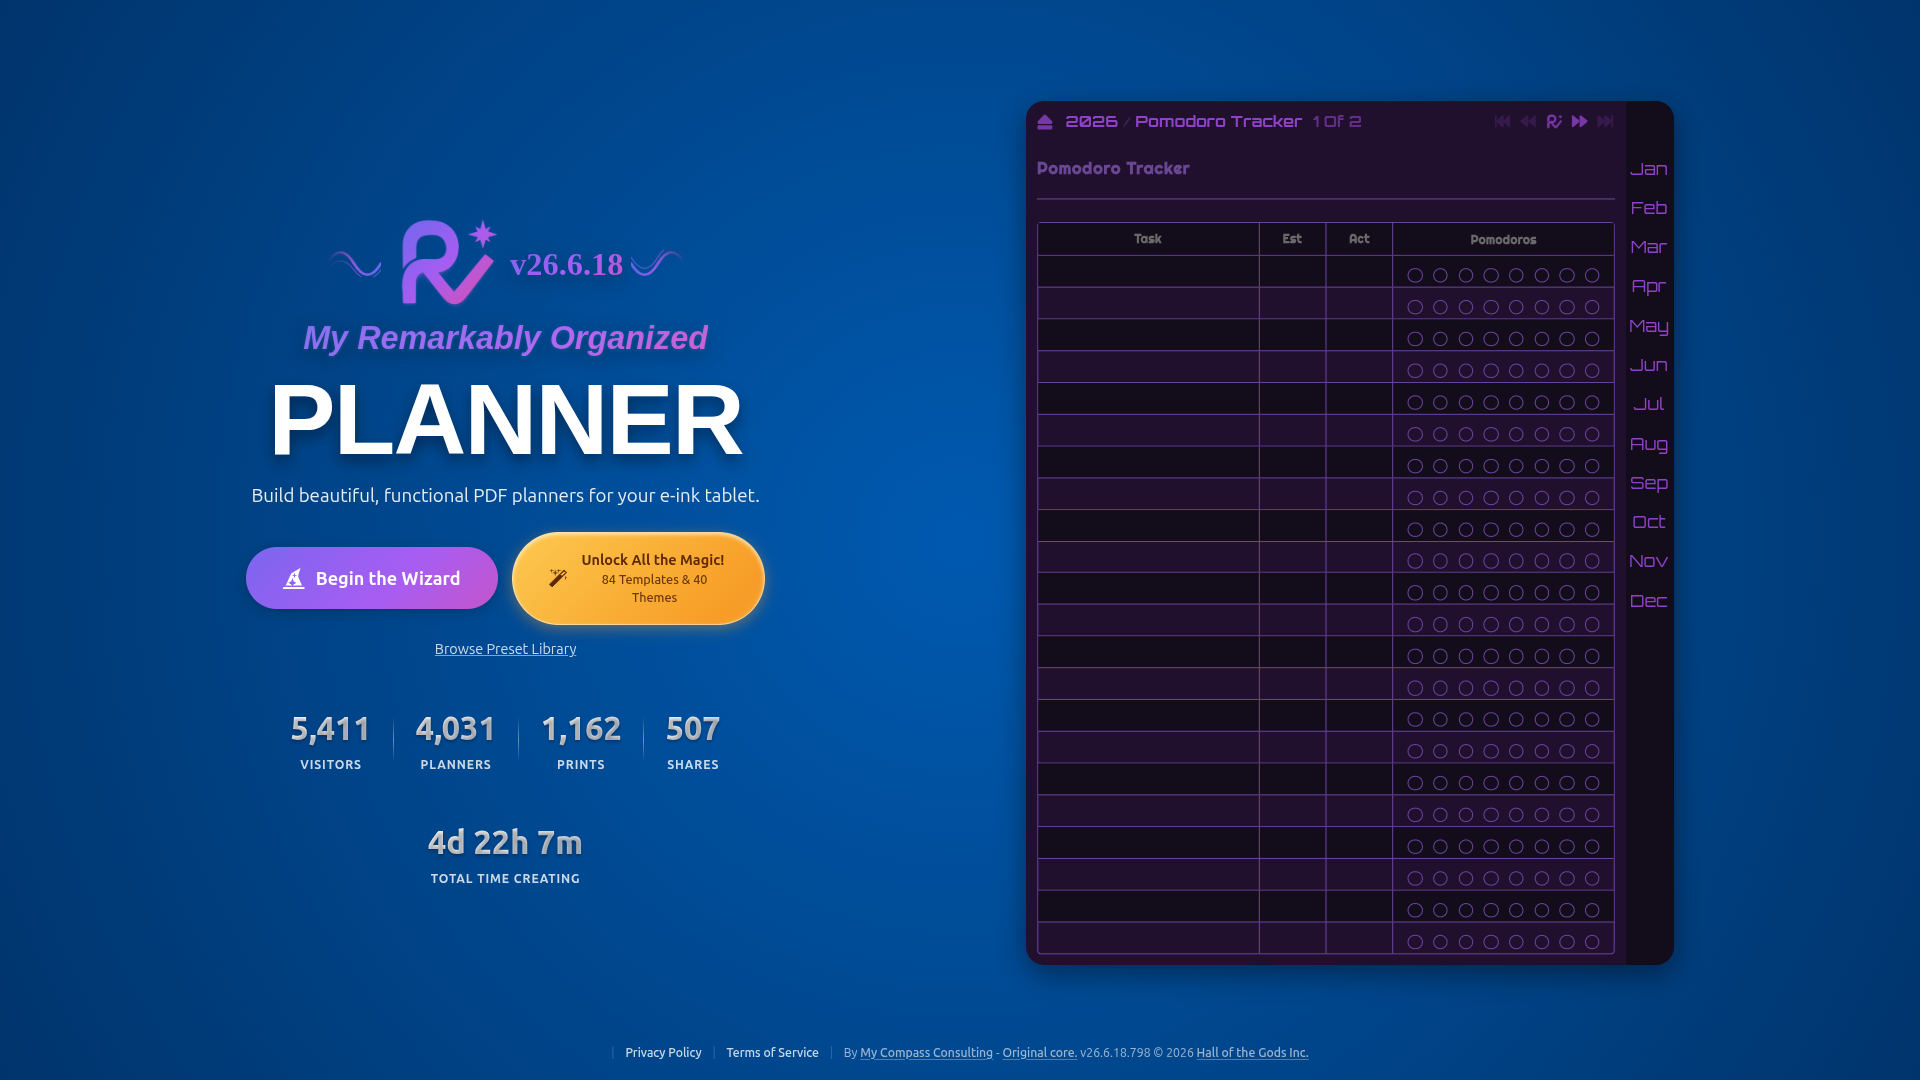Go back one page with rewind icon
Viewport: 1920px width, 1080px height.
point(1528,122)
